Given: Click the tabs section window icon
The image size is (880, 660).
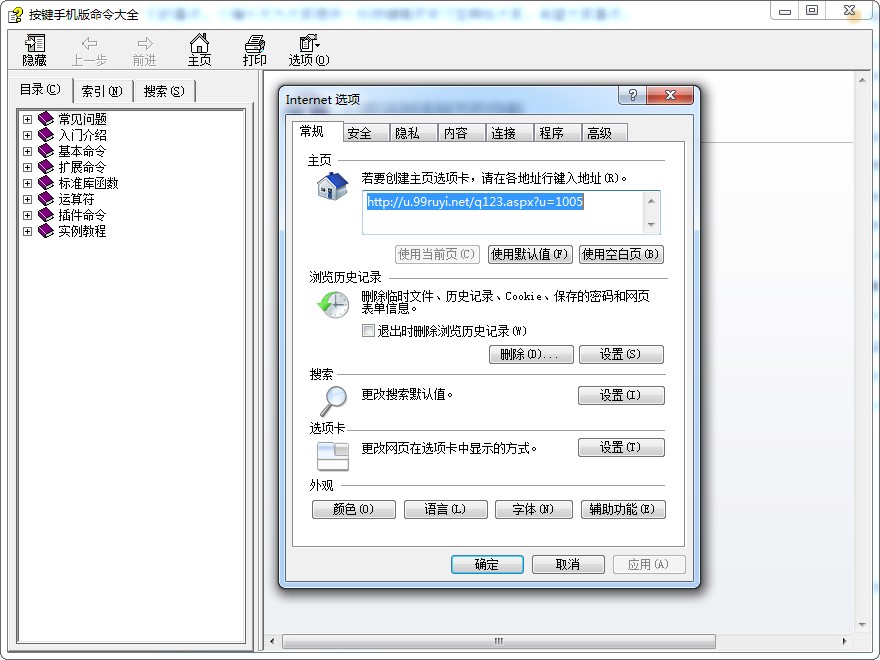Looking at the screenshot, I should pos(333,456).
